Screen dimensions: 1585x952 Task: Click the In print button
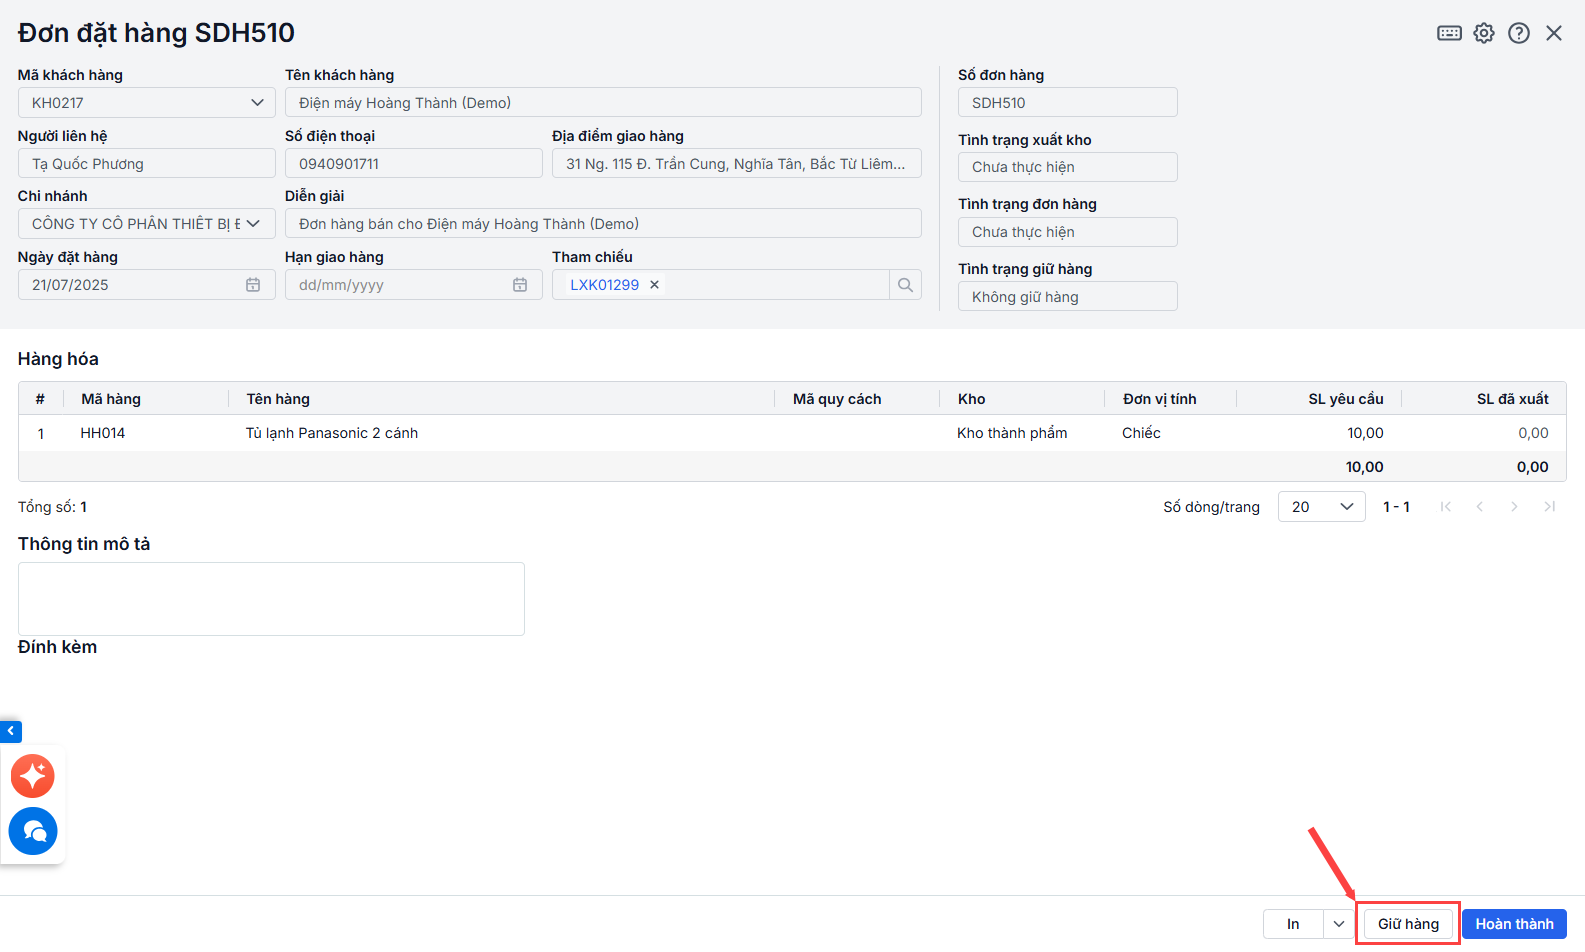point(1293,924)
